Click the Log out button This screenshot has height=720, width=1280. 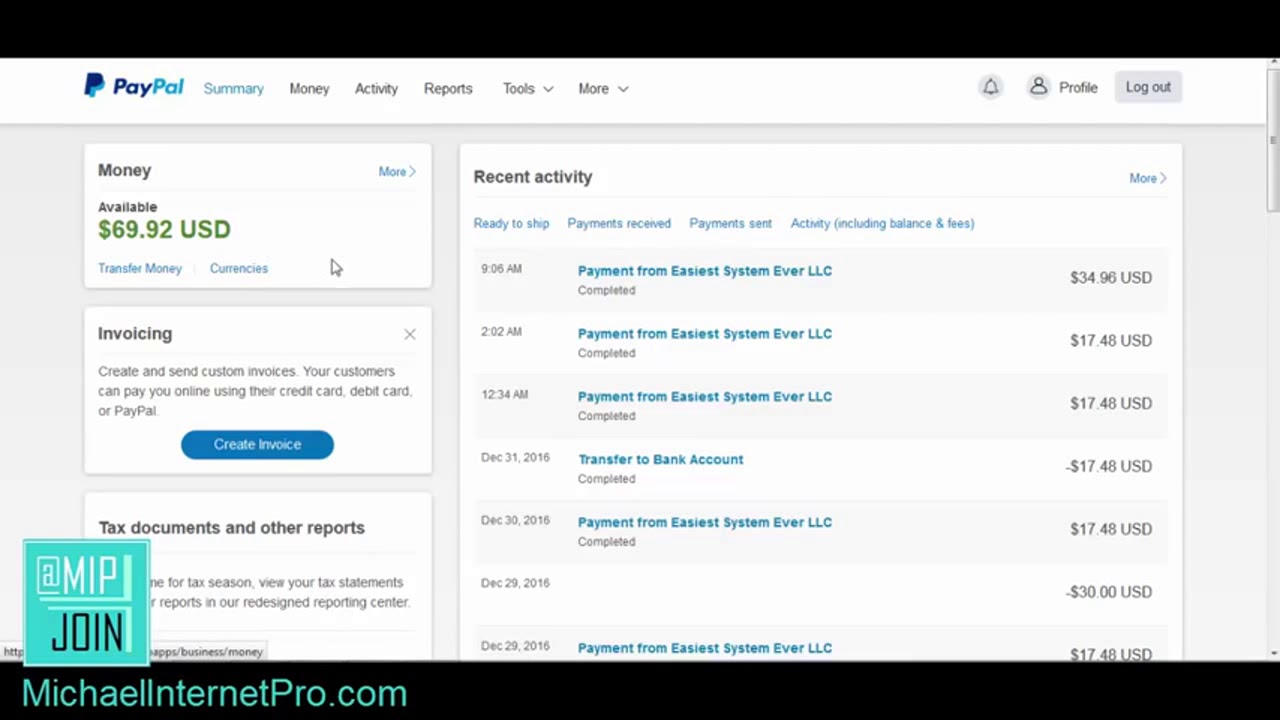pyautogui.click(x=1148, y=87)
